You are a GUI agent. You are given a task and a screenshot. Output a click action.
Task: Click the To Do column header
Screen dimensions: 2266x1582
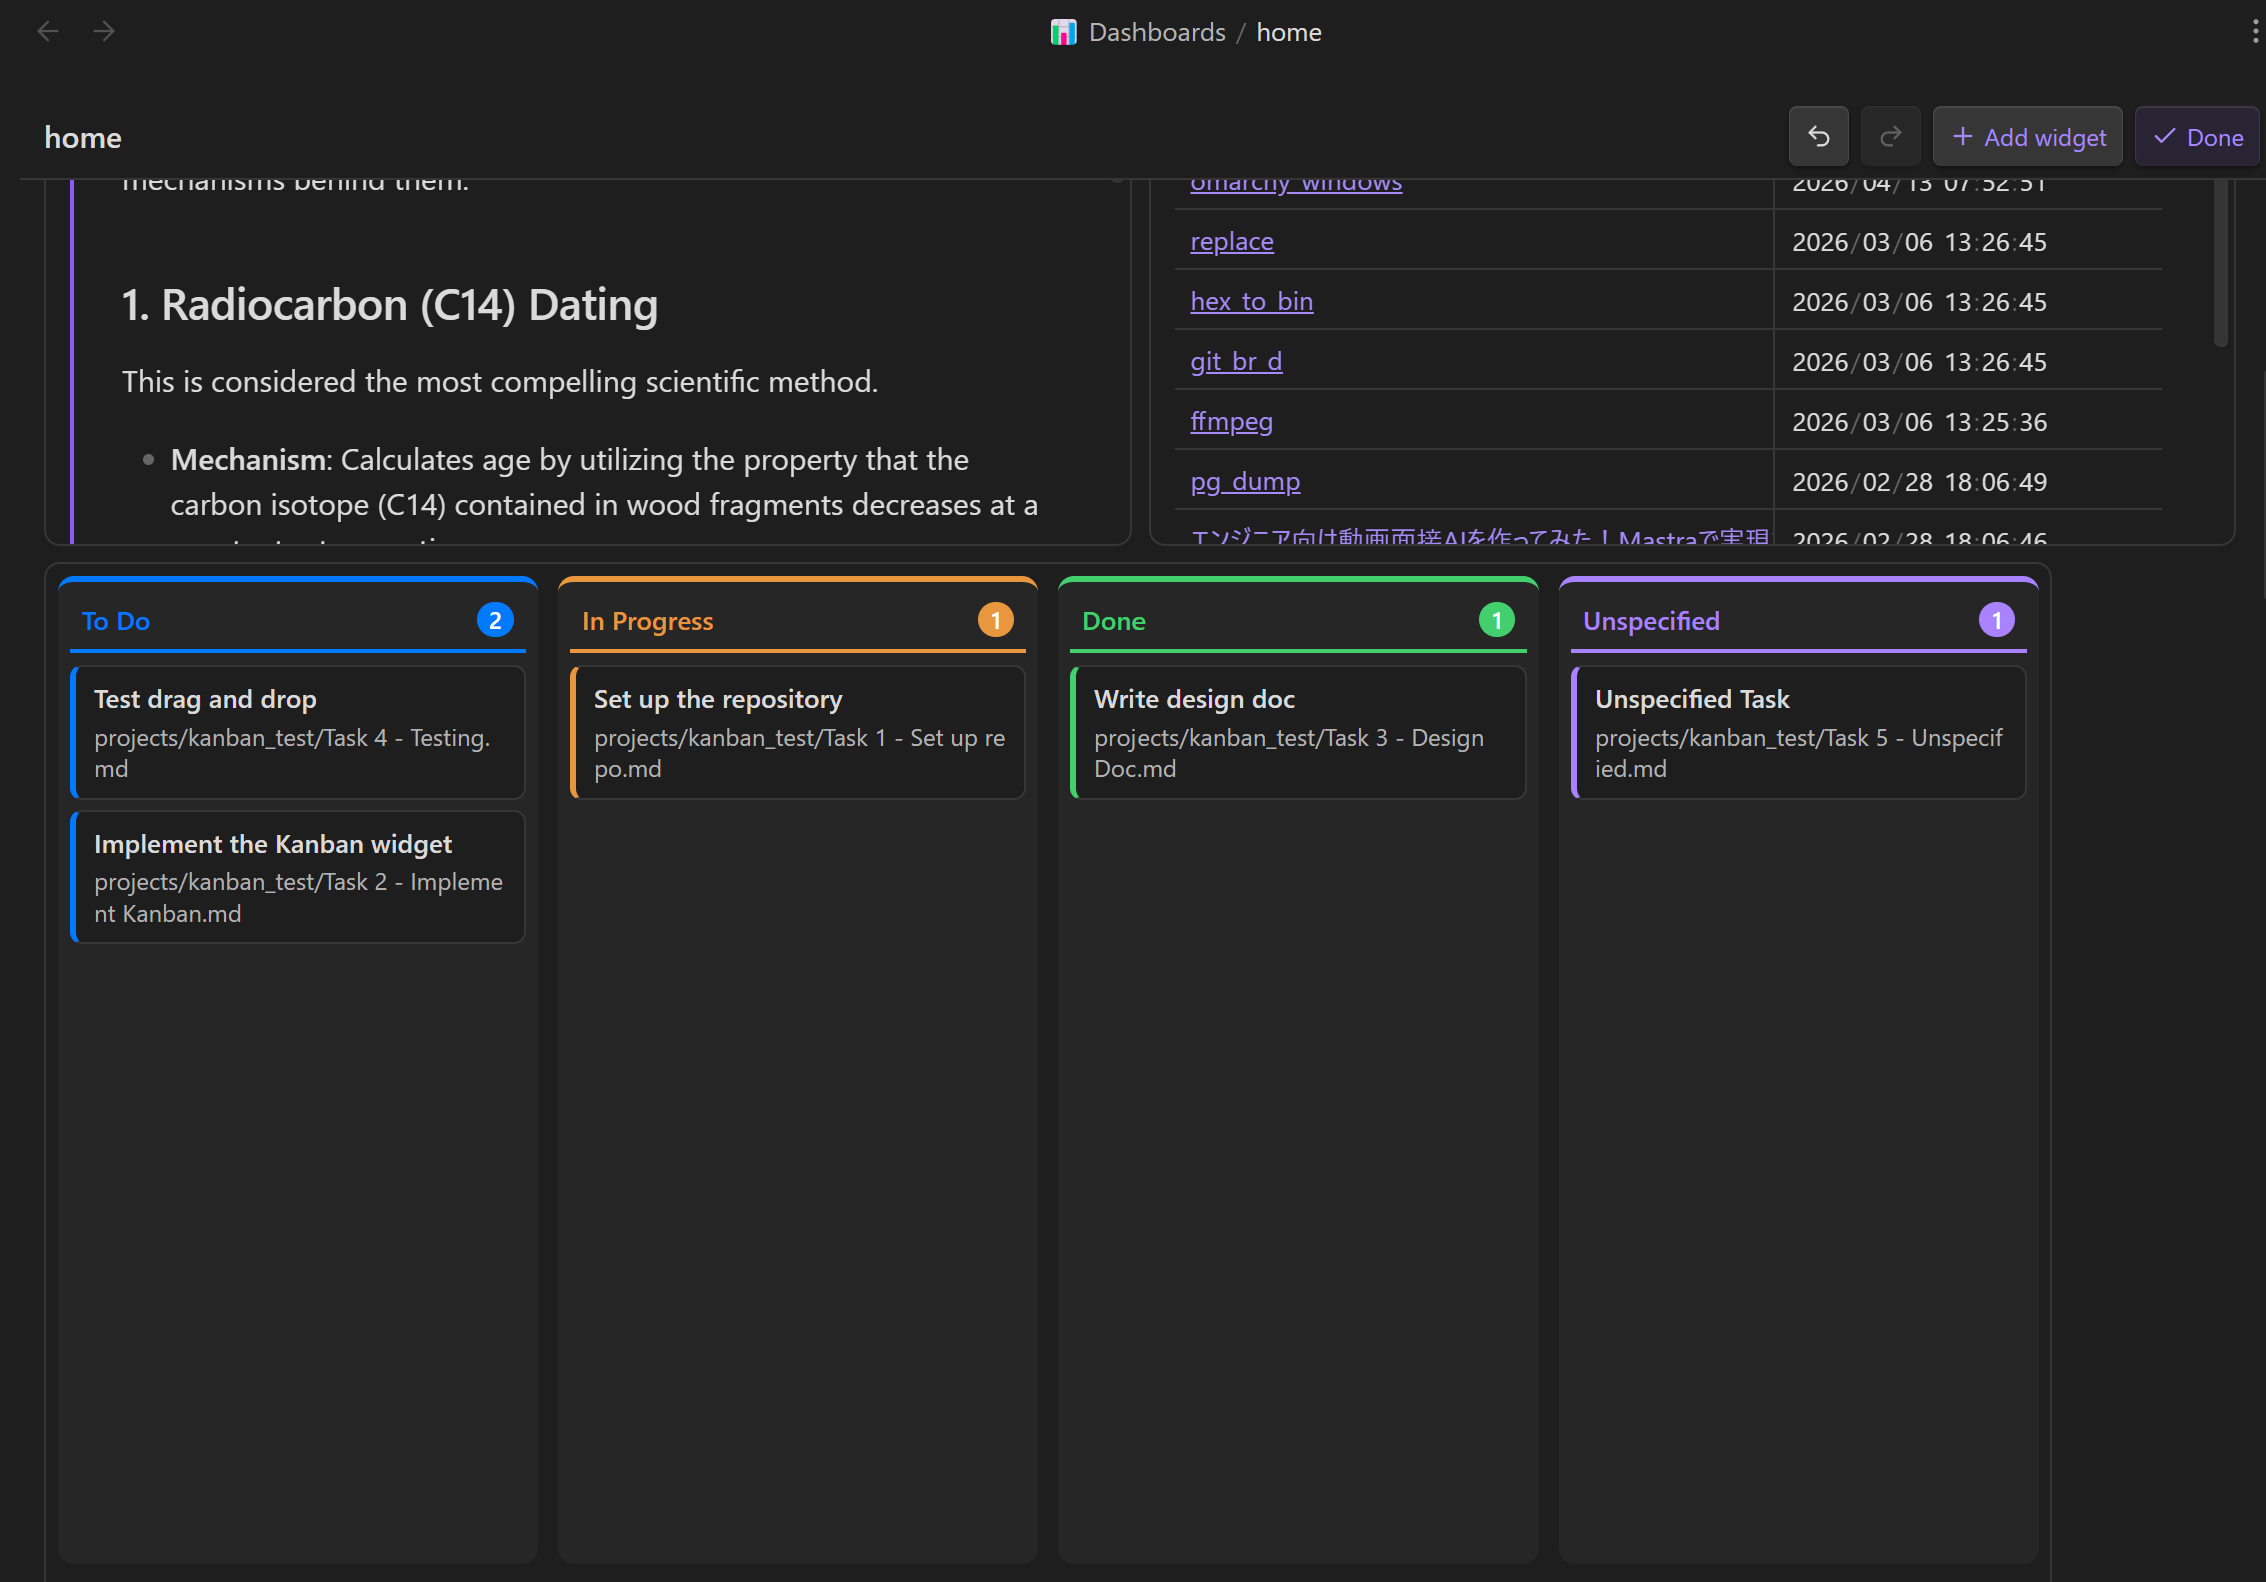coord(298,621)
